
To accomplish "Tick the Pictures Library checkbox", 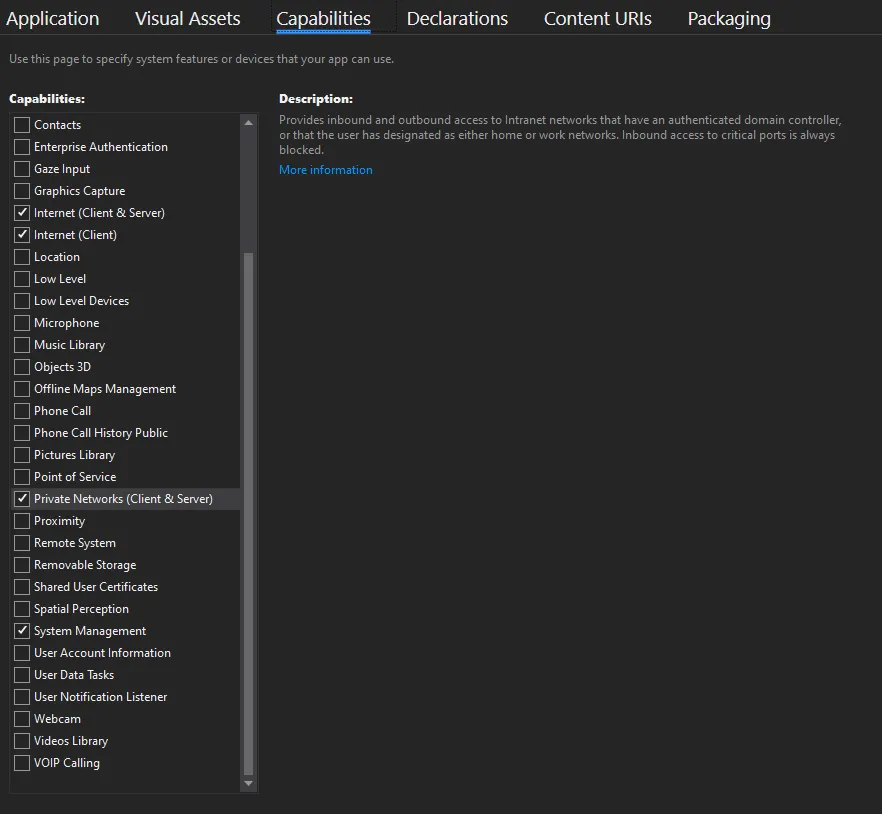I will 22,455.
